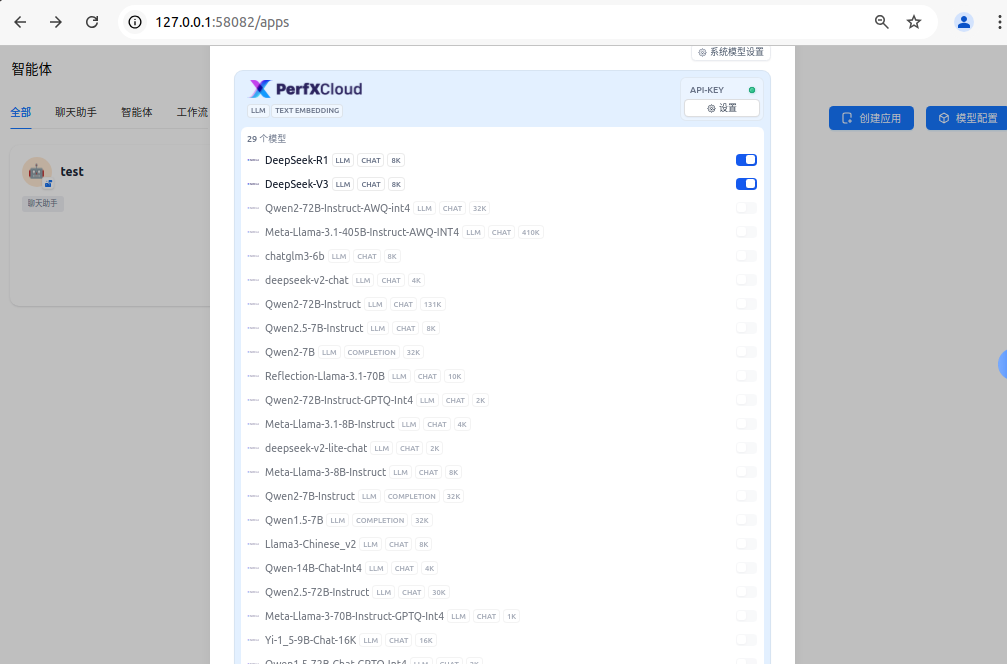
Task: Click the TEXT EMBEDDING tag under PerfXCloud
Action: [307, 110]
